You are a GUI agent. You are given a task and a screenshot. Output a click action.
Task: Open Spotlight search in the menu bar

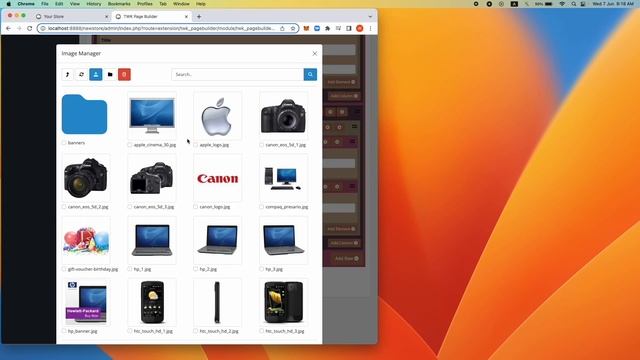[x=573, y=4]
